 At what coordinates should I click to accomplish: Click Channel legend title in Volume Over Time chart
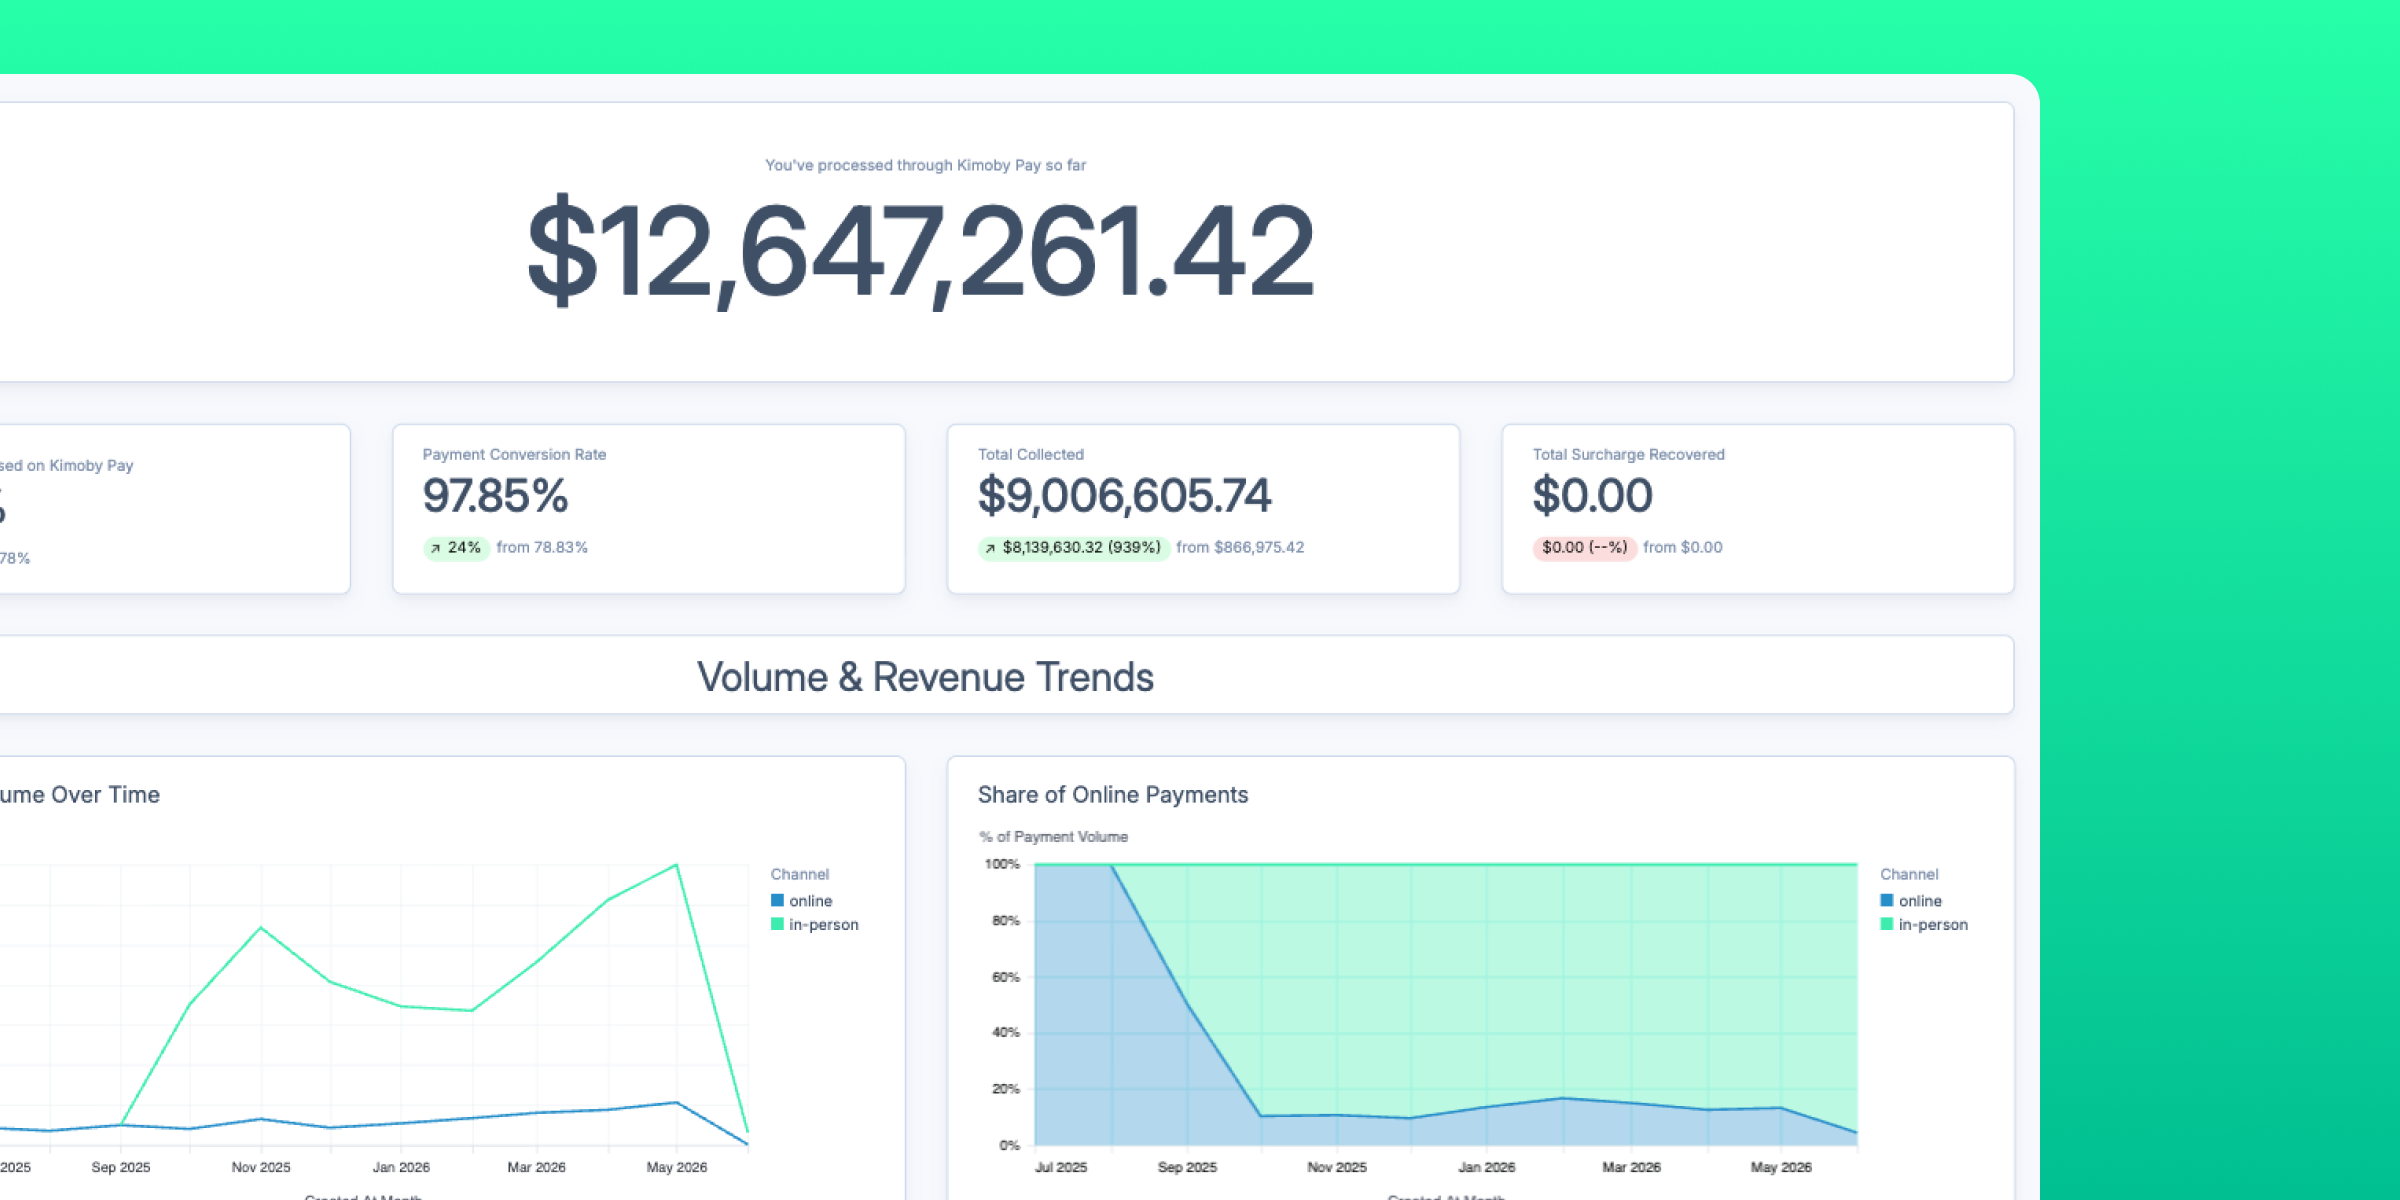pyautogui.click(x=799, y=874)
